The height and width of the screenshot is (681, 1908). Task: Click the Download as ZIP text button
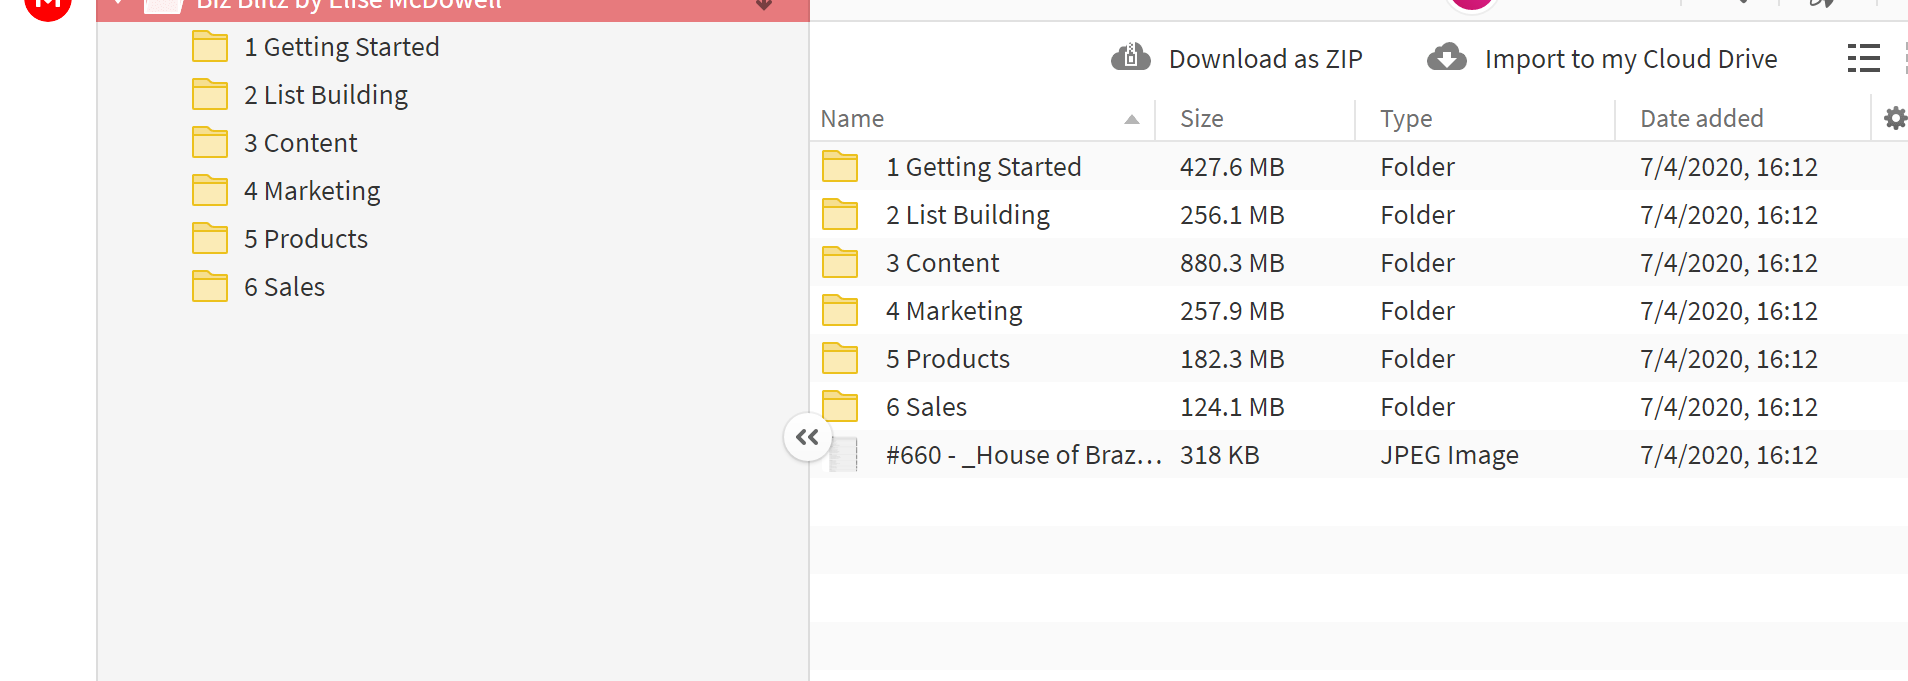tap(1265, 59)
